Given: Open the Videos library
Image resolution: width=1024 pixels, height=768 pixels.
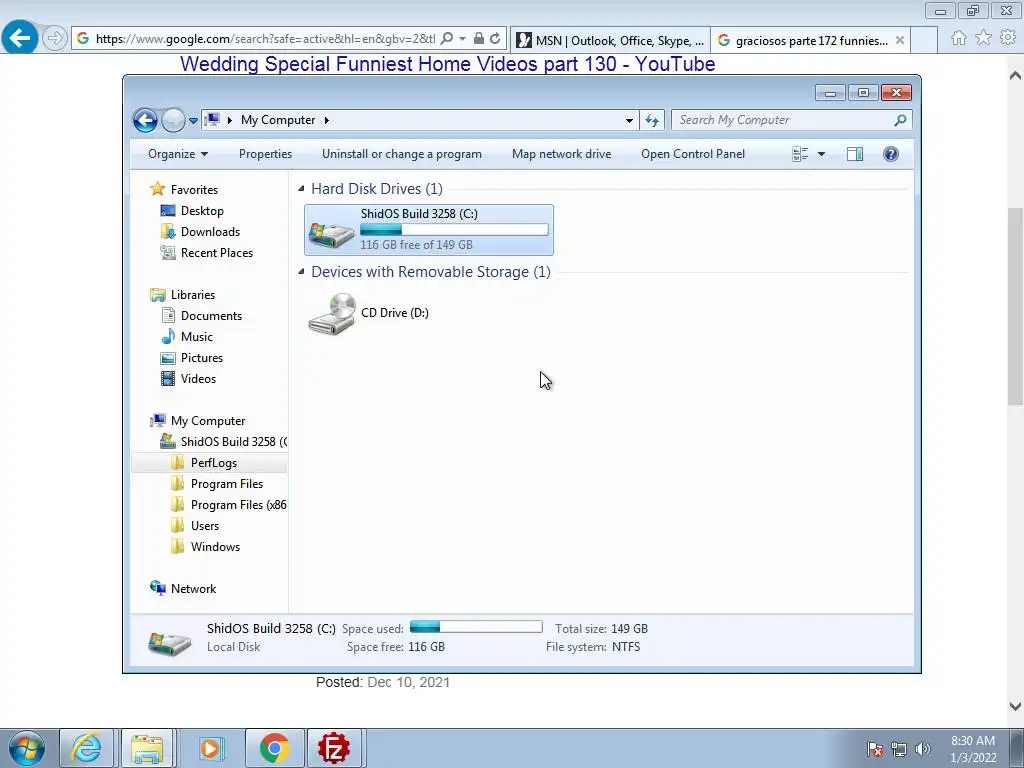Looking at the screenshot, I should (x=198, y=379).
